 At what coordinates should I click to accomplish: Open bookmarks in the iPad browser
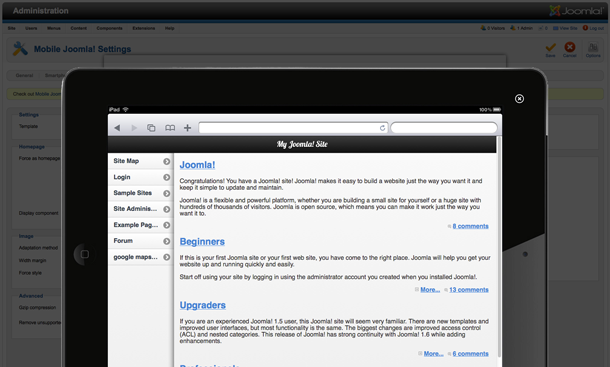click(x=170, y=128)
